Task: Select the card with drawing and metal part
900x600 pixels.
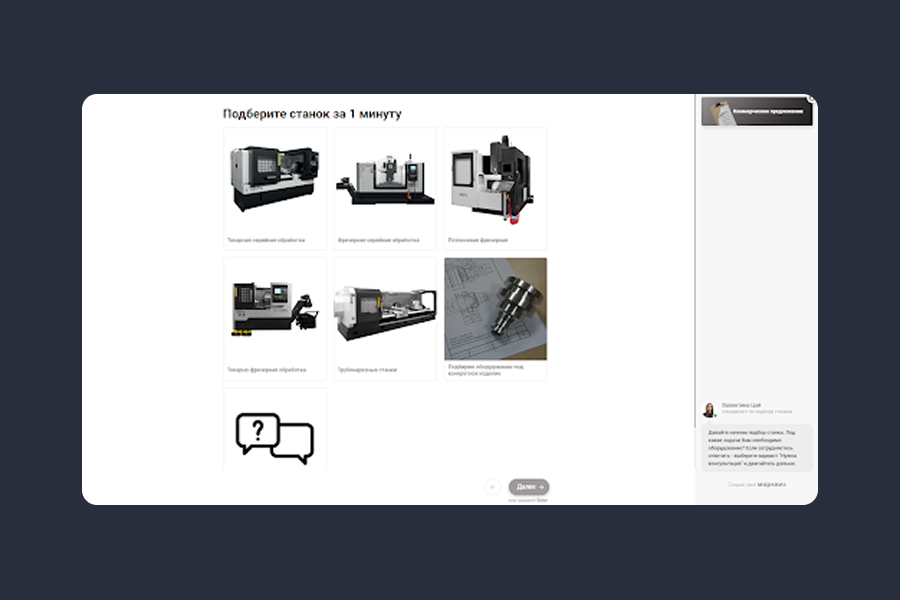Action: click(x=495, y=319)
